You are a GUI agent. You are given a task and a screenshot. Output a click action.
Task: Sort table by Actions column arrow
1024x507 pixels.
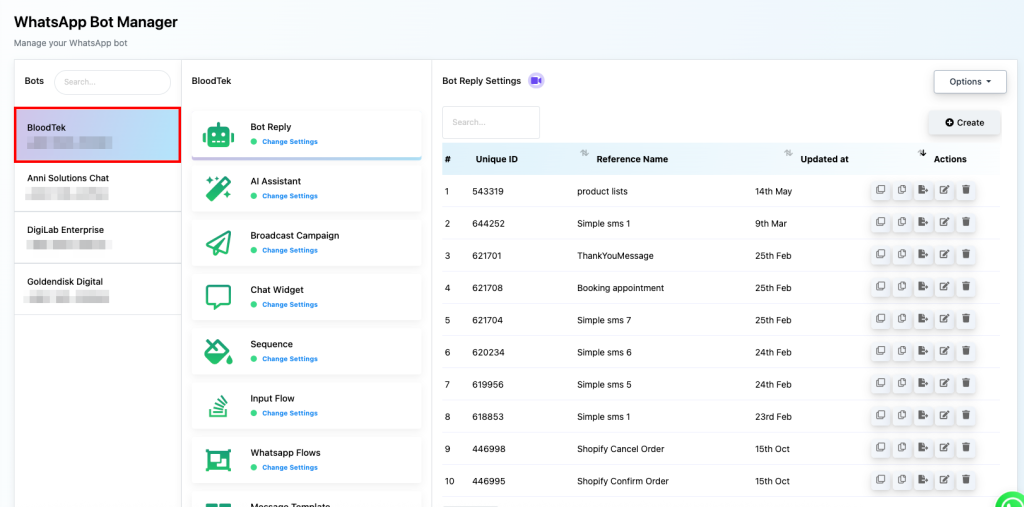pyautogui.click(x=922, y=154)
